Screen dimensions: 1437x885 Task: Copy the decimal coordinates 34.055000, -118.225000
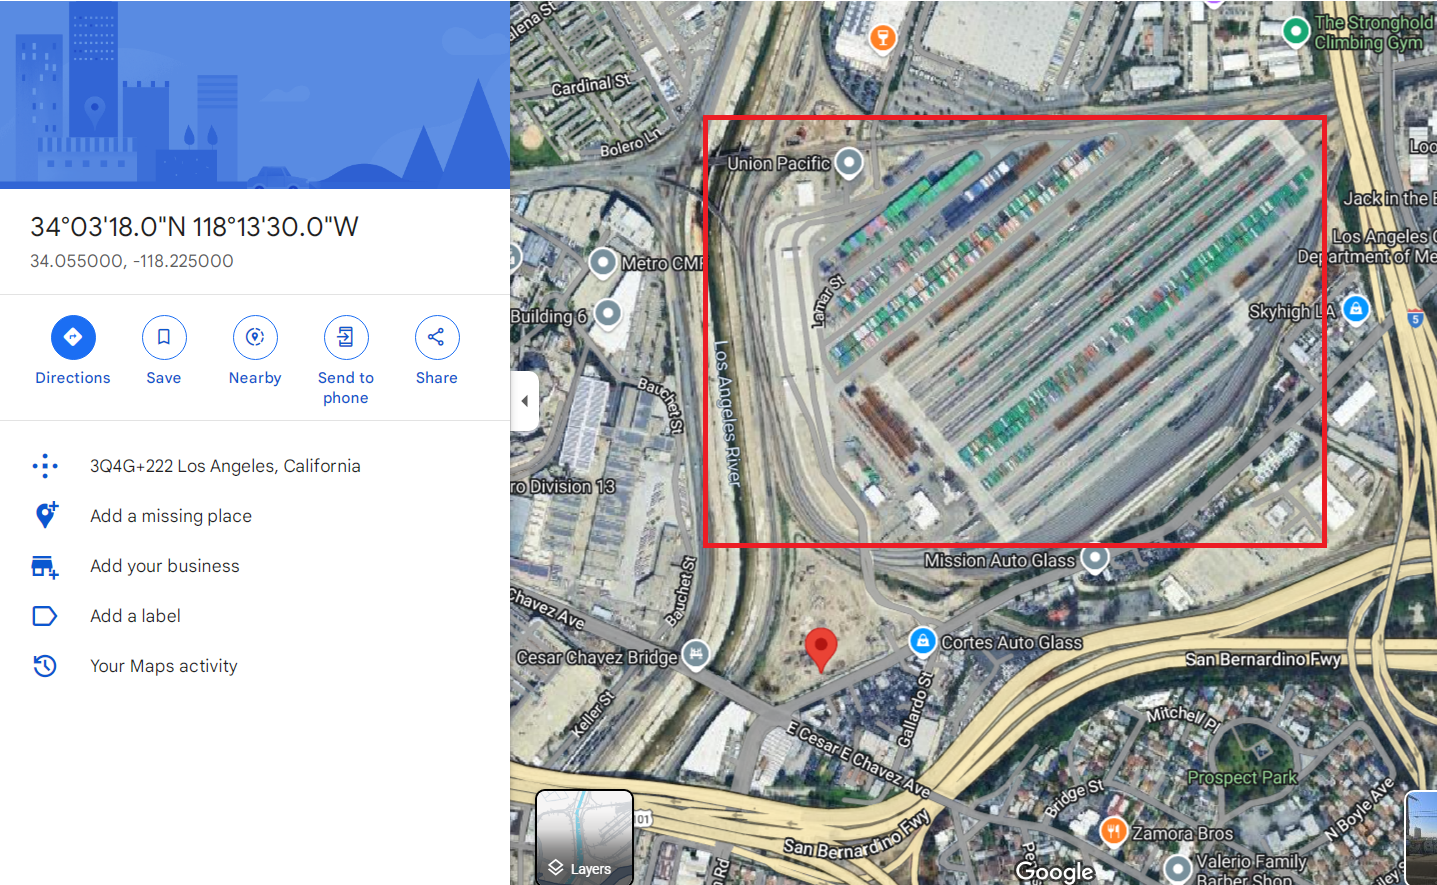click(132, 261)
